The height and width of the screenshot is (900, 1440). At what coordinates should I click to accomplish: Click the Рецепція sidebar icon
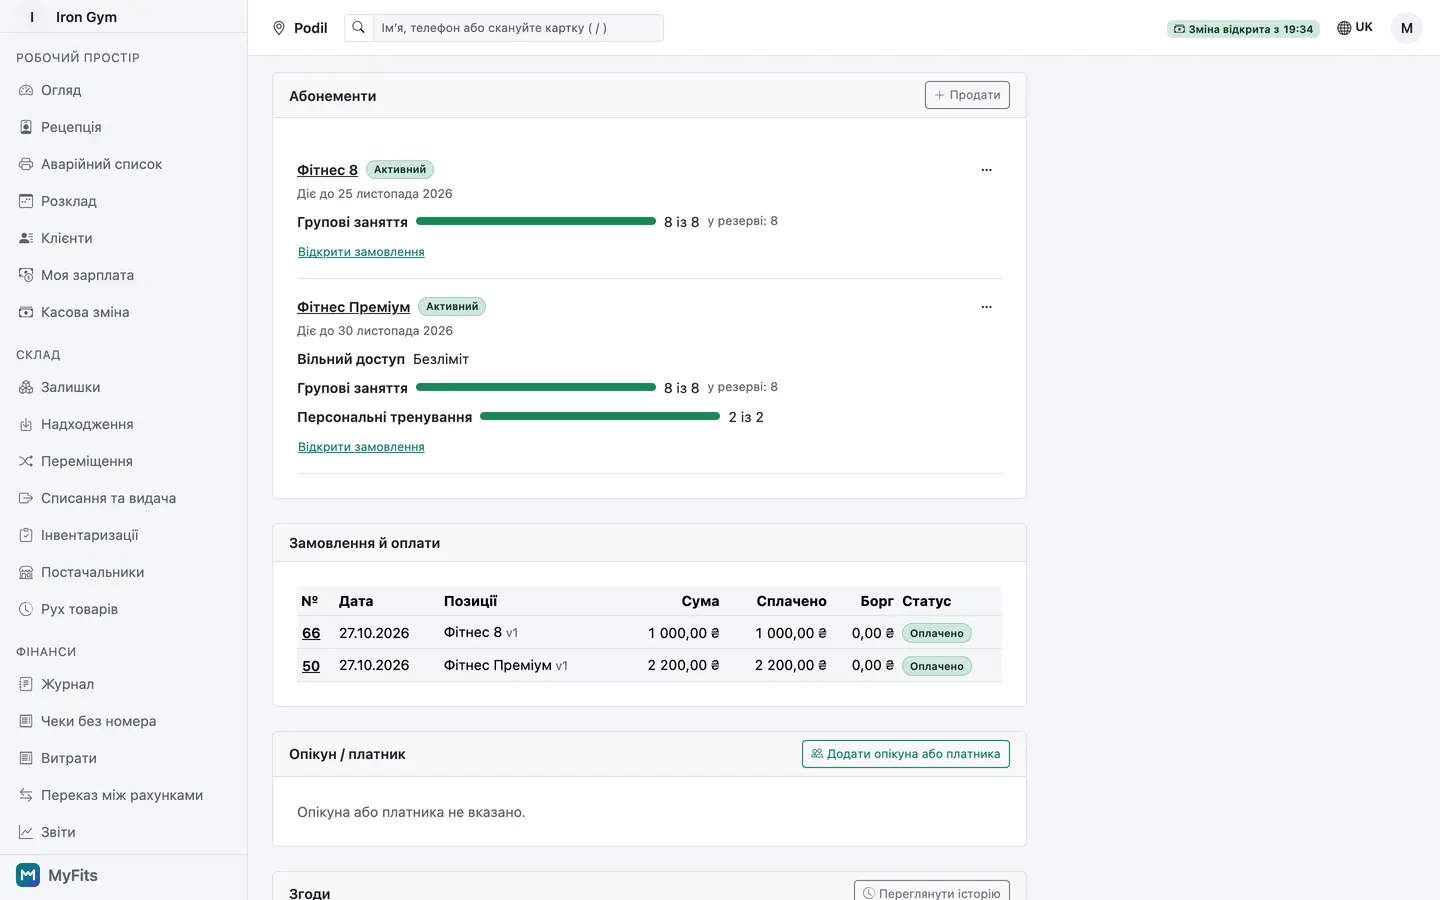pyautogui.click(x=26, y=127)
